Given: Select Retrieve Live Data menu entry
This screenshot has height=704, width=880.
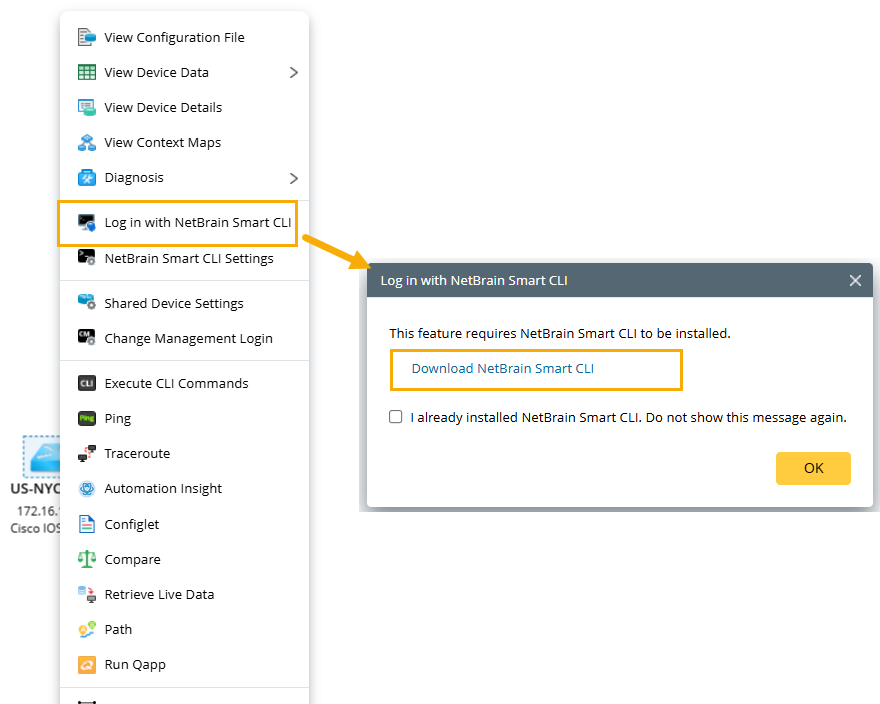Looking at the screenshot, I should click(159, 595).
